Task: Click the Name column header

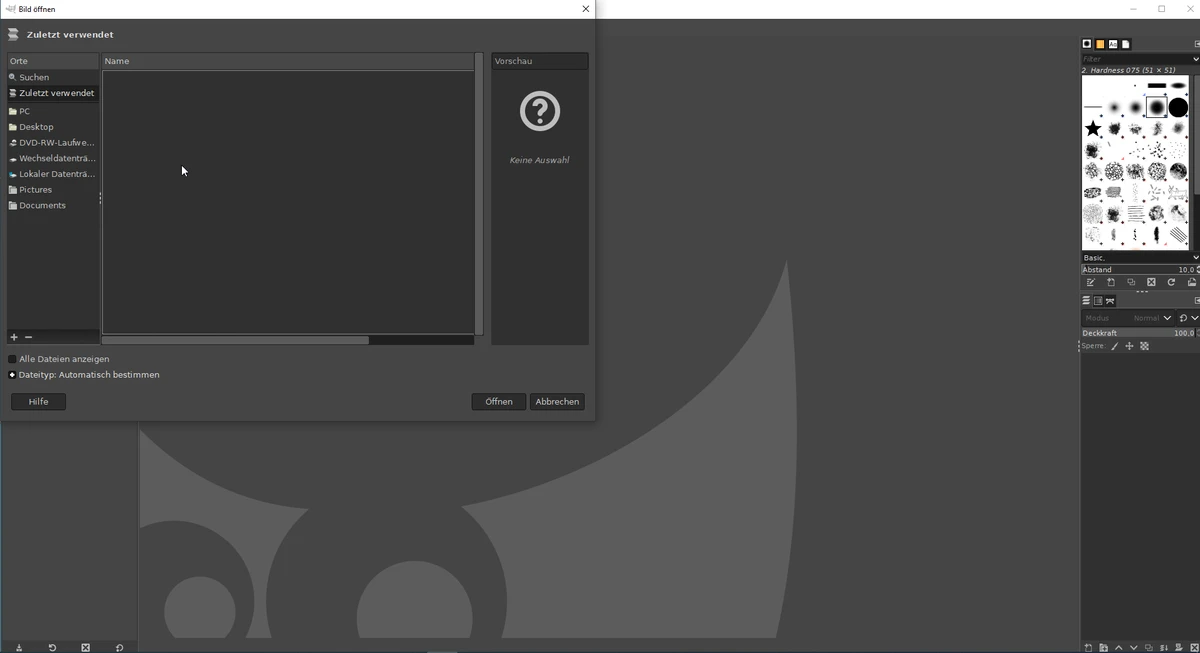Action: [288, 61]
